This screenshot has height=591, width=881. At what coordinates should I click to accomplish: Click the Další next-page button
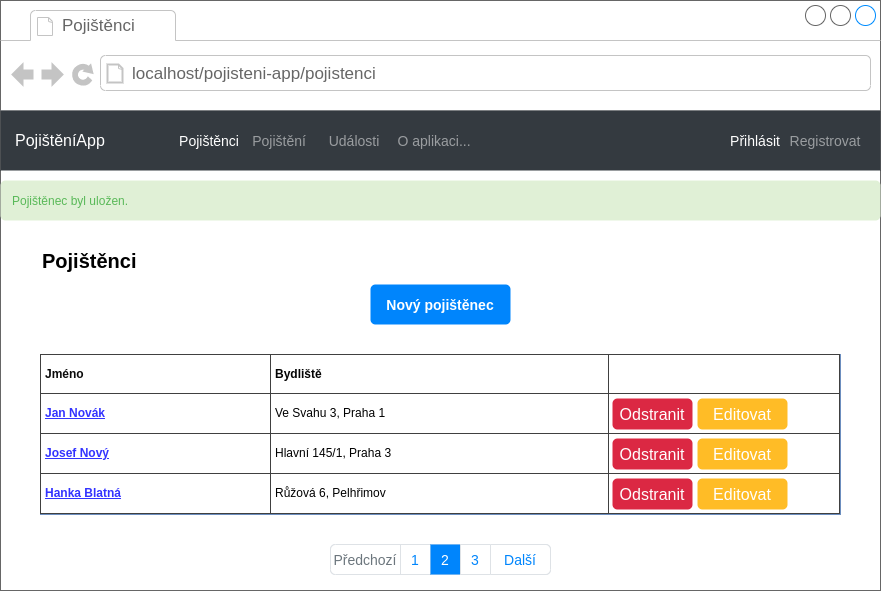(x=520, y=560)
